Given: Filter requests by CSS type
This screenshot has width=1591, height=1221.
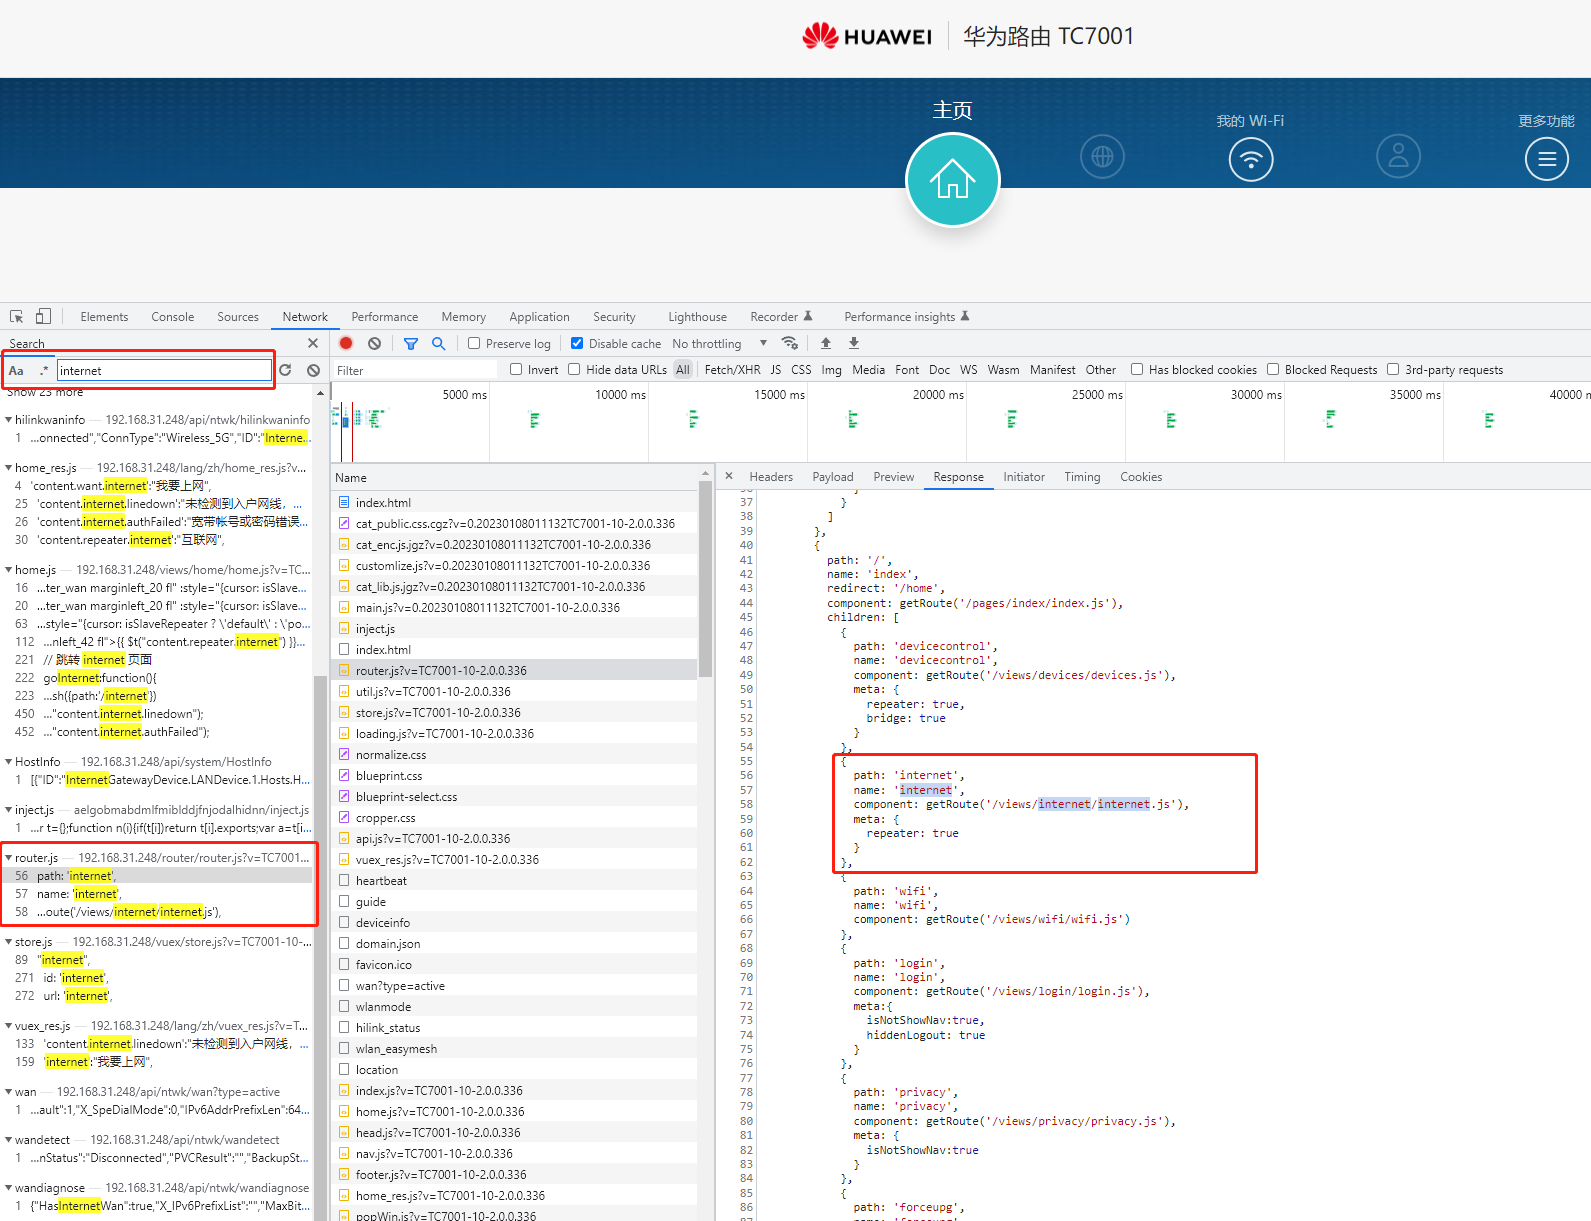Looking at the screenshot, I should (x=801, y=369).
